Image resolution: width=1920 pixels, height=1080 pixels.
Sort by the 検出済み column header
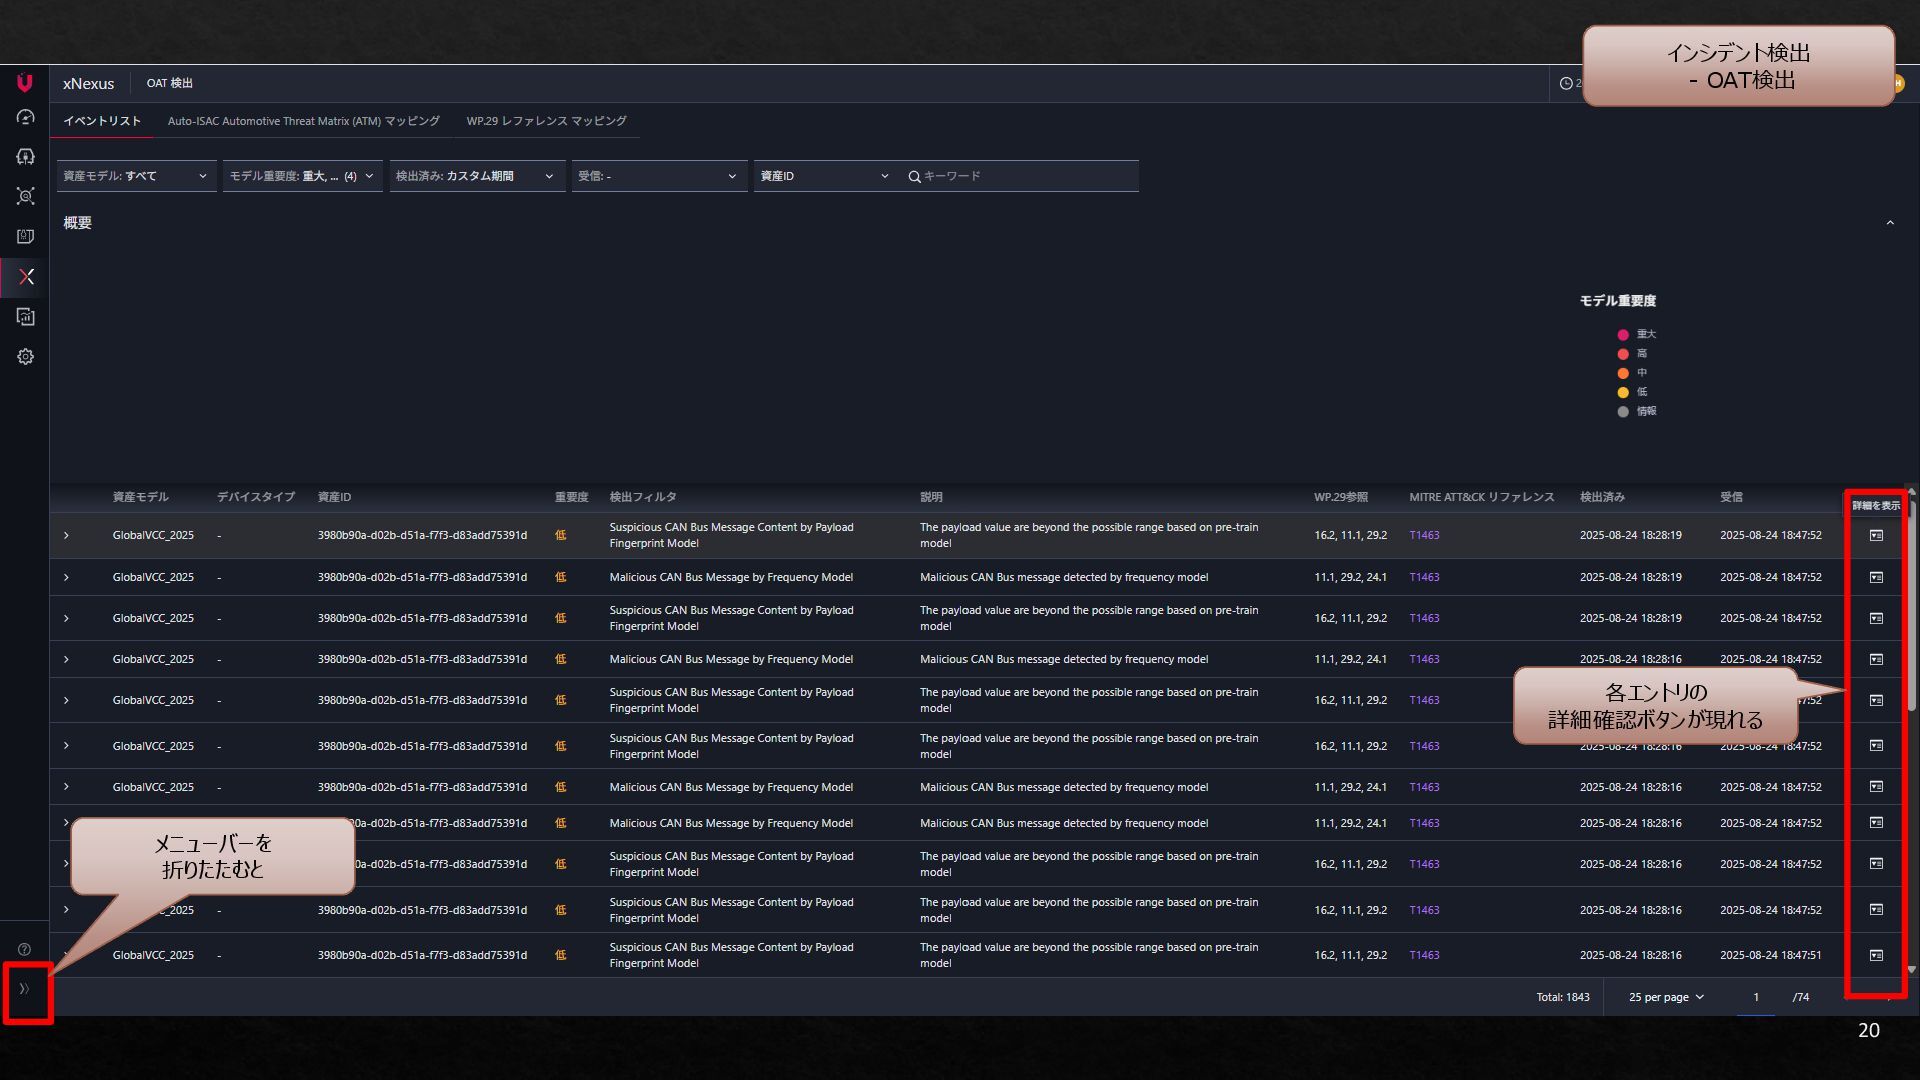click(x=1602, y=497)
